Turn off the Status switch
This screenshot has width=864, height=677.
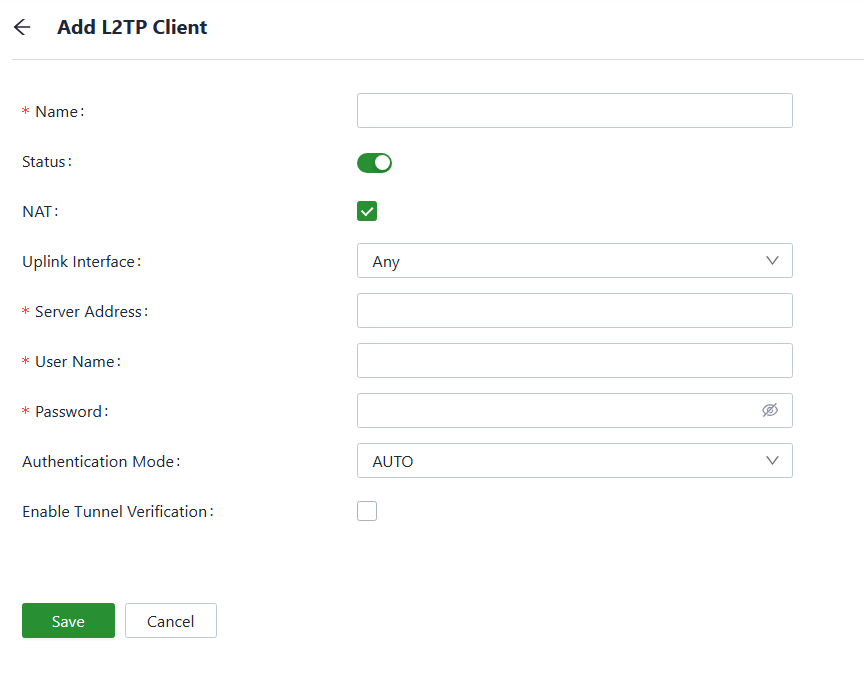coord(374,162)
